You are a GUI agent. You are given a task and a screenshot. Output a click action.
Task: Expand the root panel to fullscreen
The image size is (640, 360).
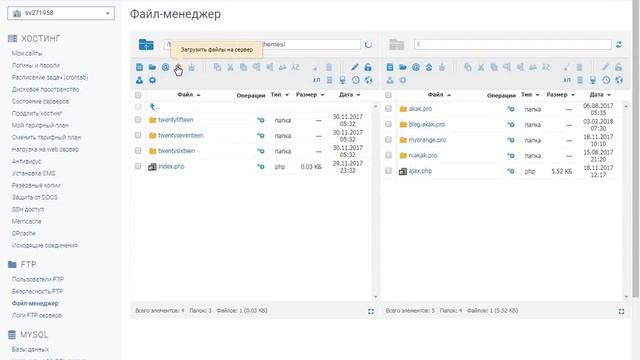coord(621,311)
